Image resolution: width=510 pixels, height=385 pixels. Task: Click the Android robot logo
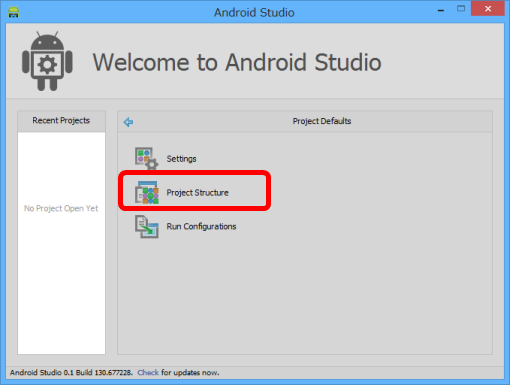pos(47,61)
